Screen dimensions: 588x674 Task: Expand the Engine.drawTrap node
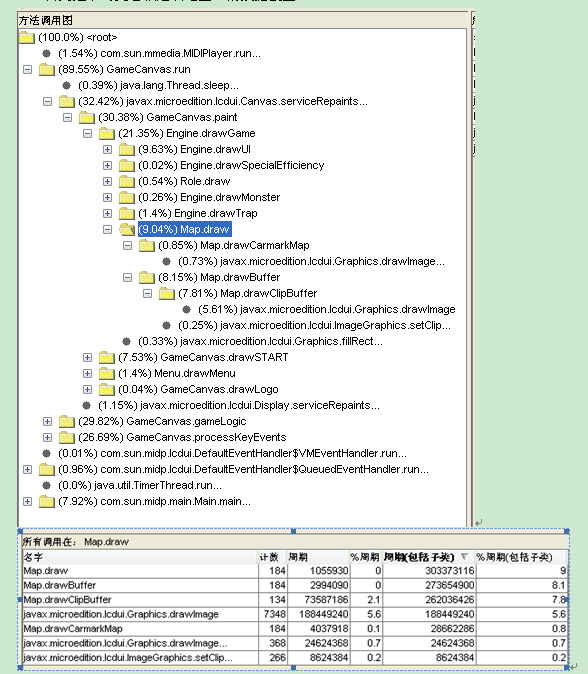point(107,213)
